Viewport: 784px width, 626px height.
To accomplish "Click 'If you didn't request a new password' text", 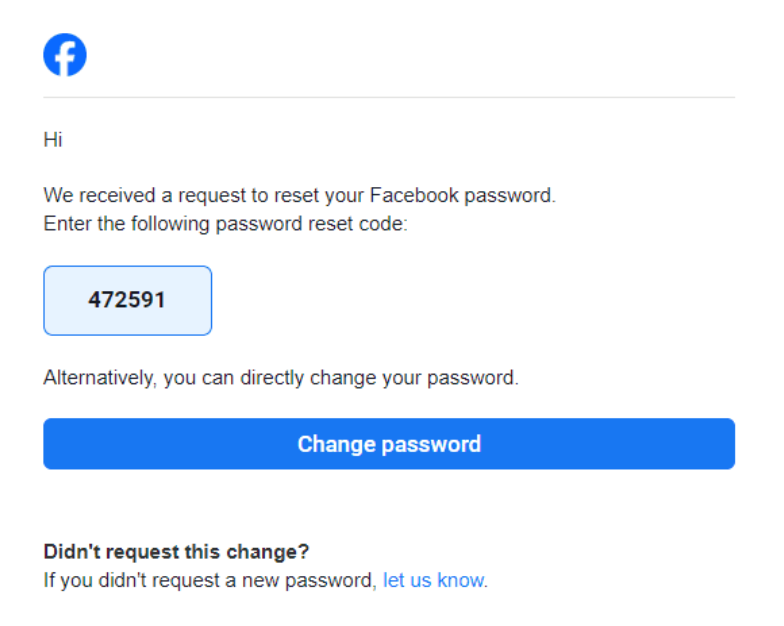I will [210, 580].
